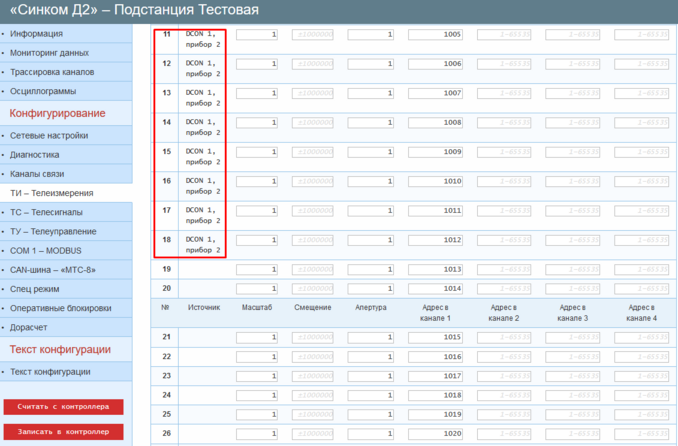The height and width of the screenshot is (446, 678).
Task: Open Каналы связи settings
Action: pyautogui.click(x=38, y=174)
